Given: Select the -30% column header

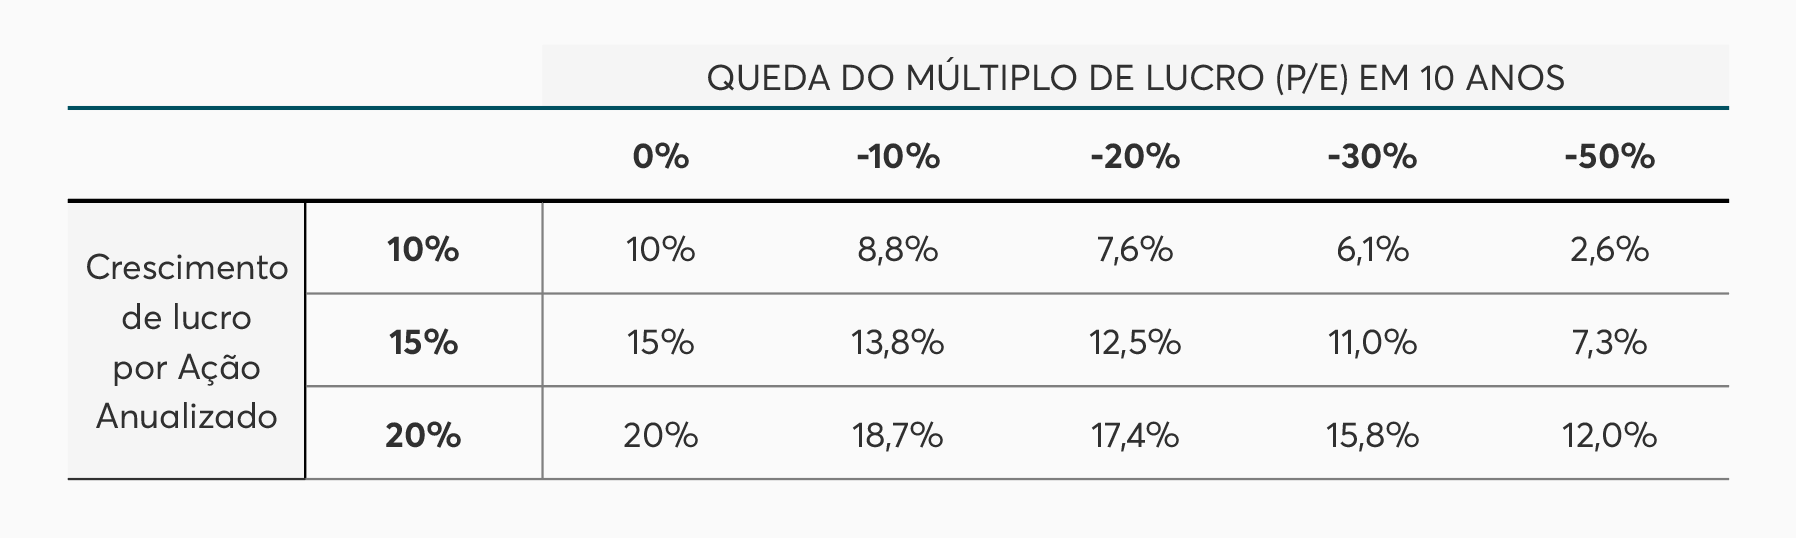Looking at the screenshot, I should 1372,157.
